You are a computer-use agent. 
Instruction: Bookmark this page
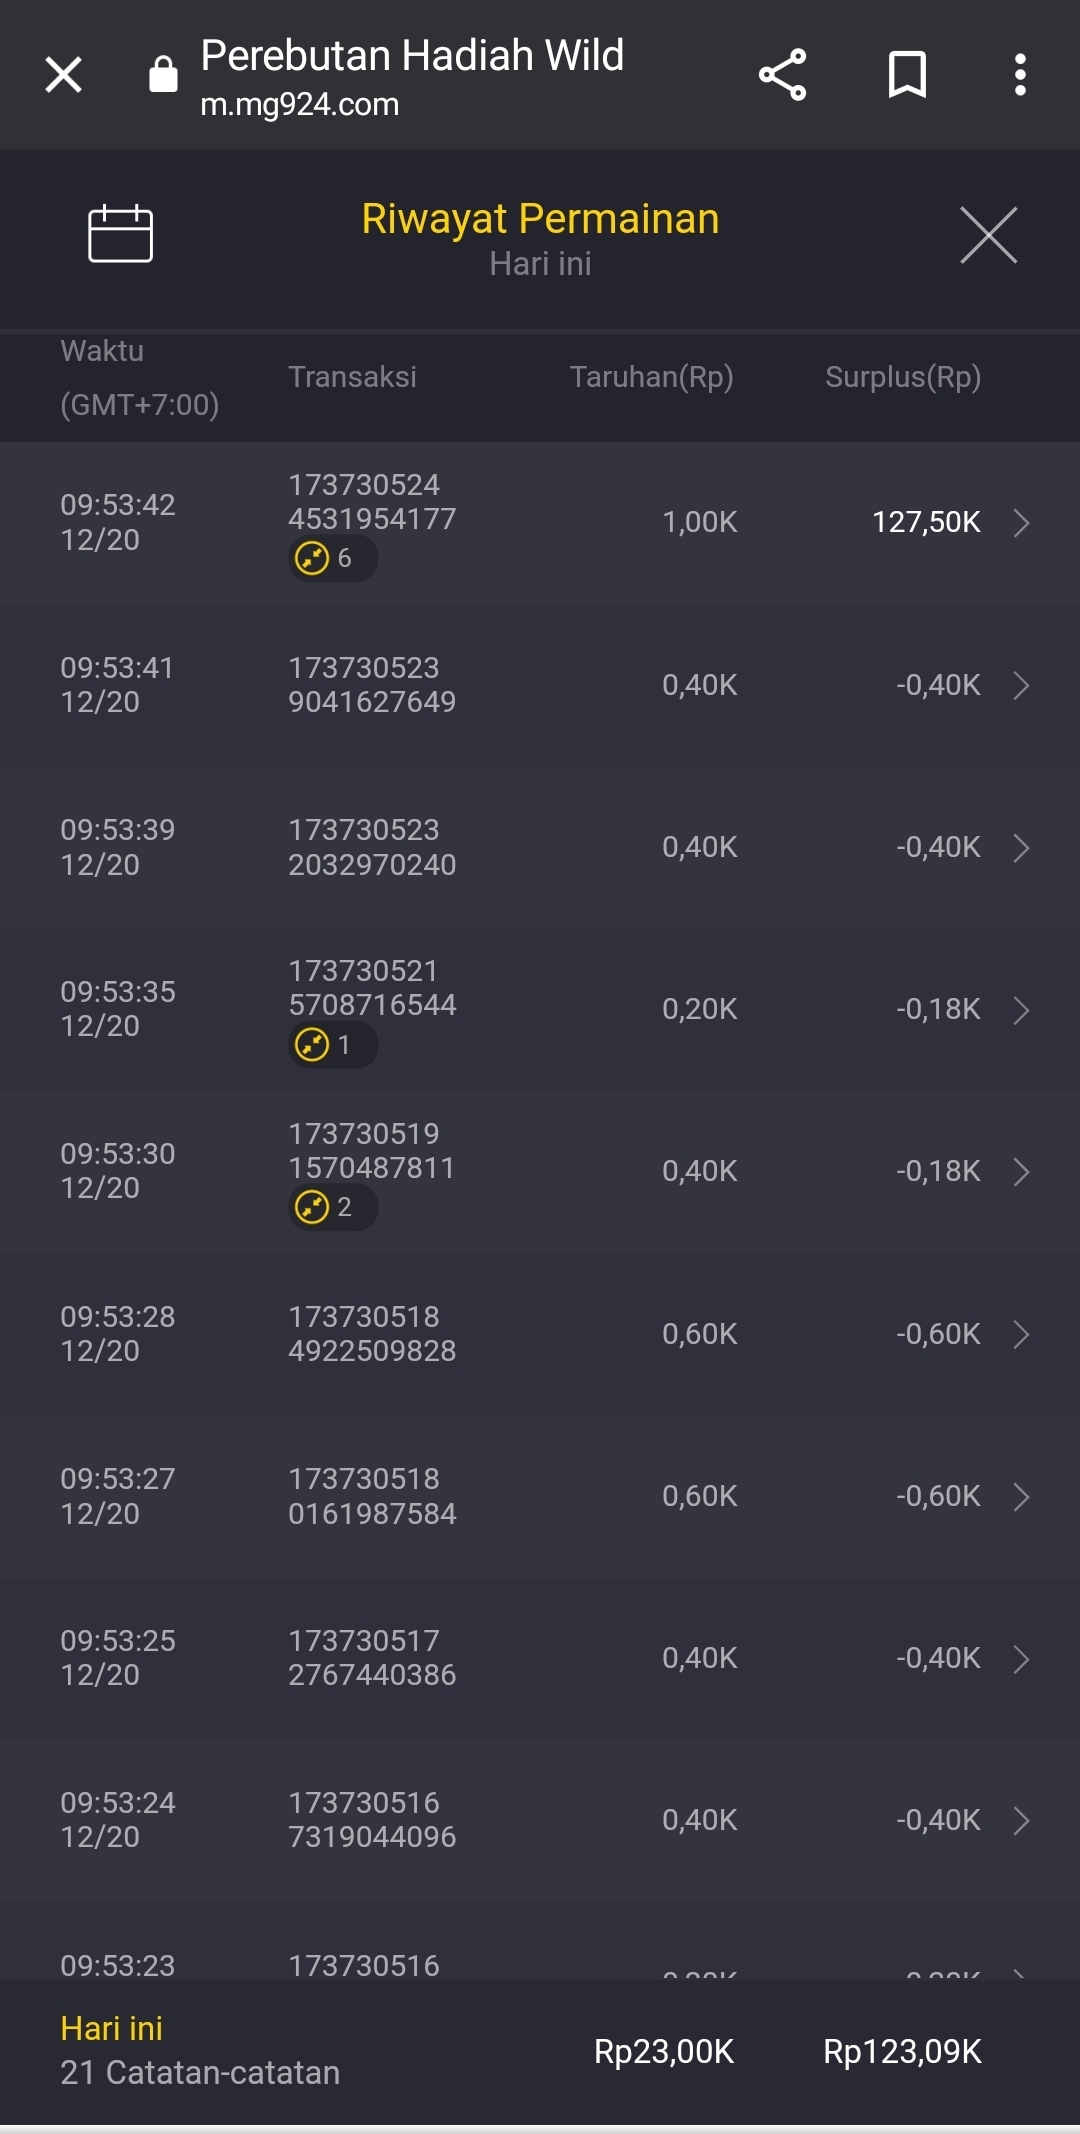907,75
